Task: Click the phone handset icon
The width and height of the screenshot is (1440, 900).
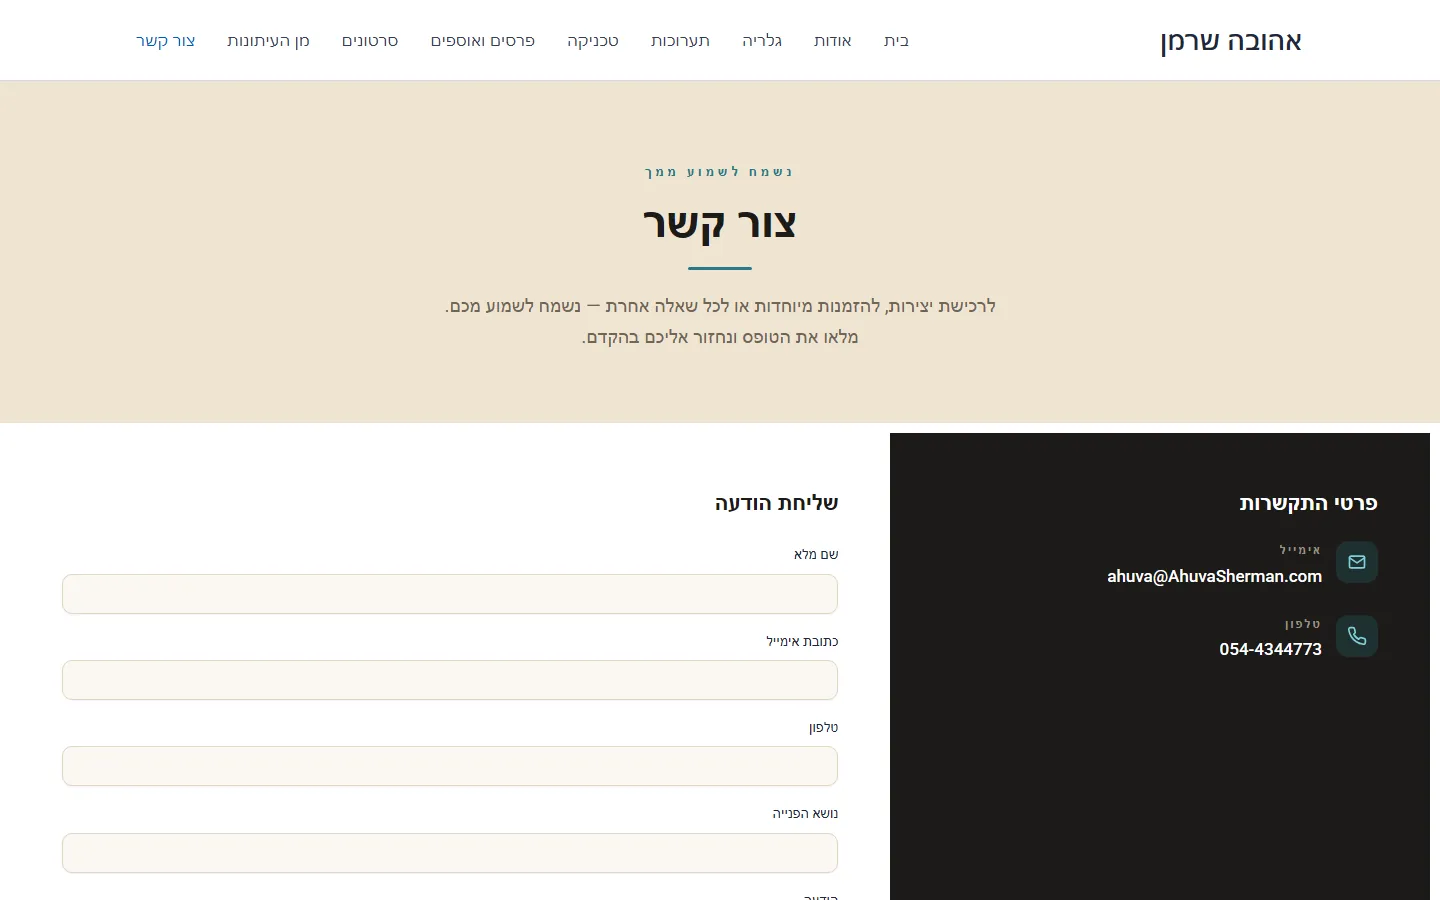Action: [1357, 636]
